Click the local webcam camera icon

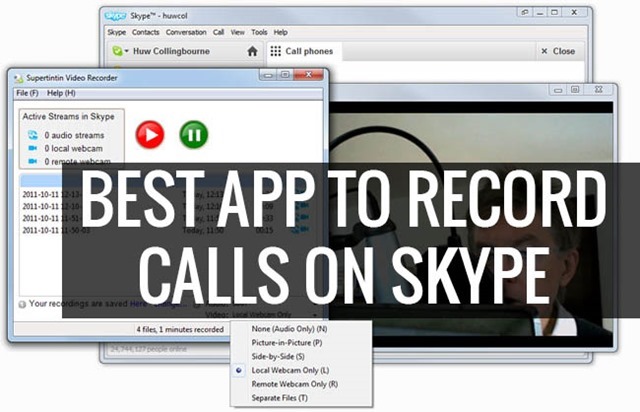point(33,148)
